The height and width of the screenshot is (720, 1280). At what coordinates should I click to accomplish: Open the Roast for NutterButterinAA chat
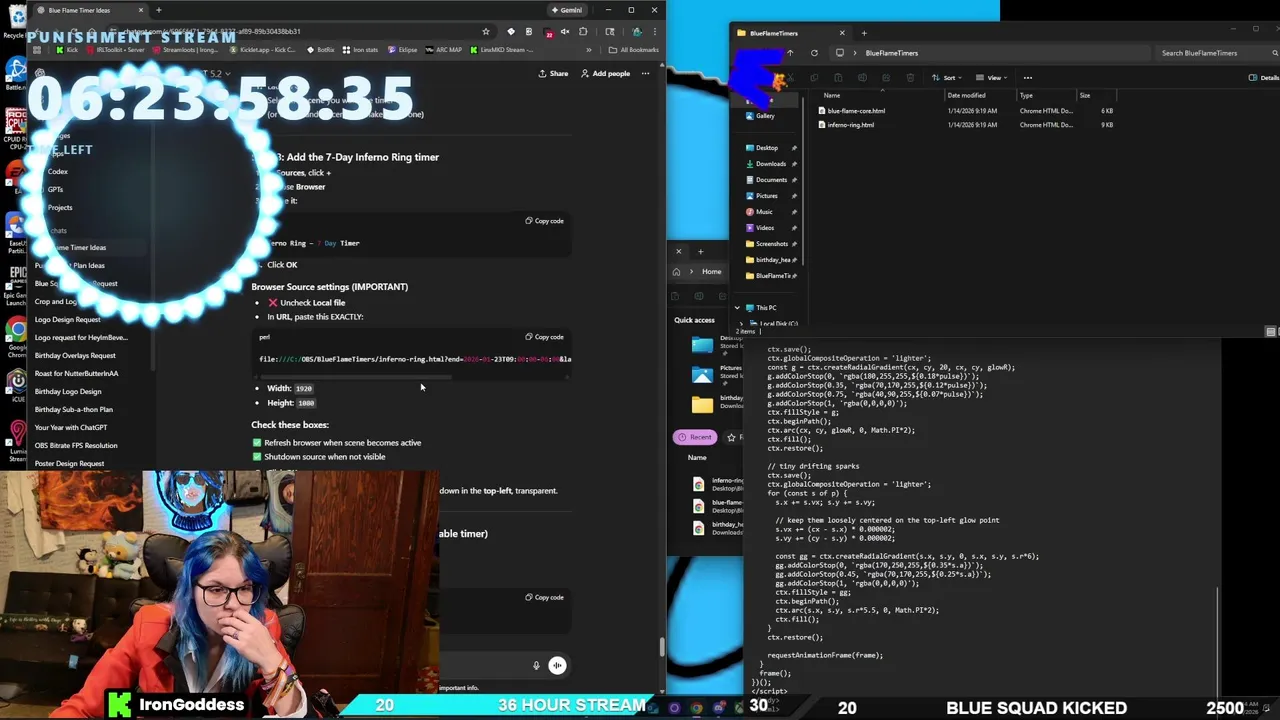click(x=76, y=373)
